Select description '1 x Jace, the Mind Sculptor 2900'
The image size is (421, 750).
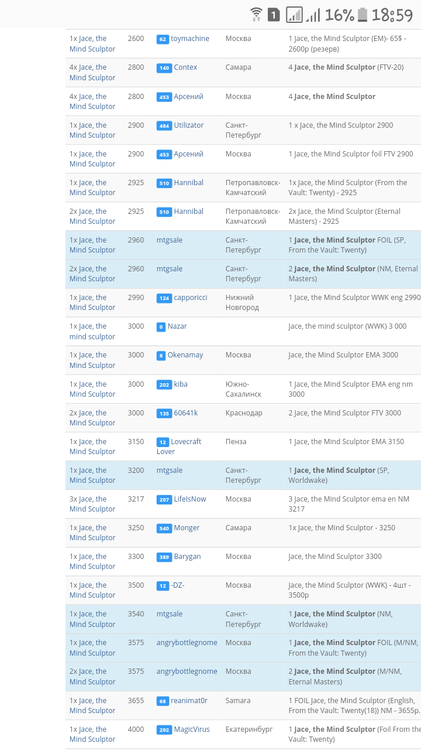(341, 125)
